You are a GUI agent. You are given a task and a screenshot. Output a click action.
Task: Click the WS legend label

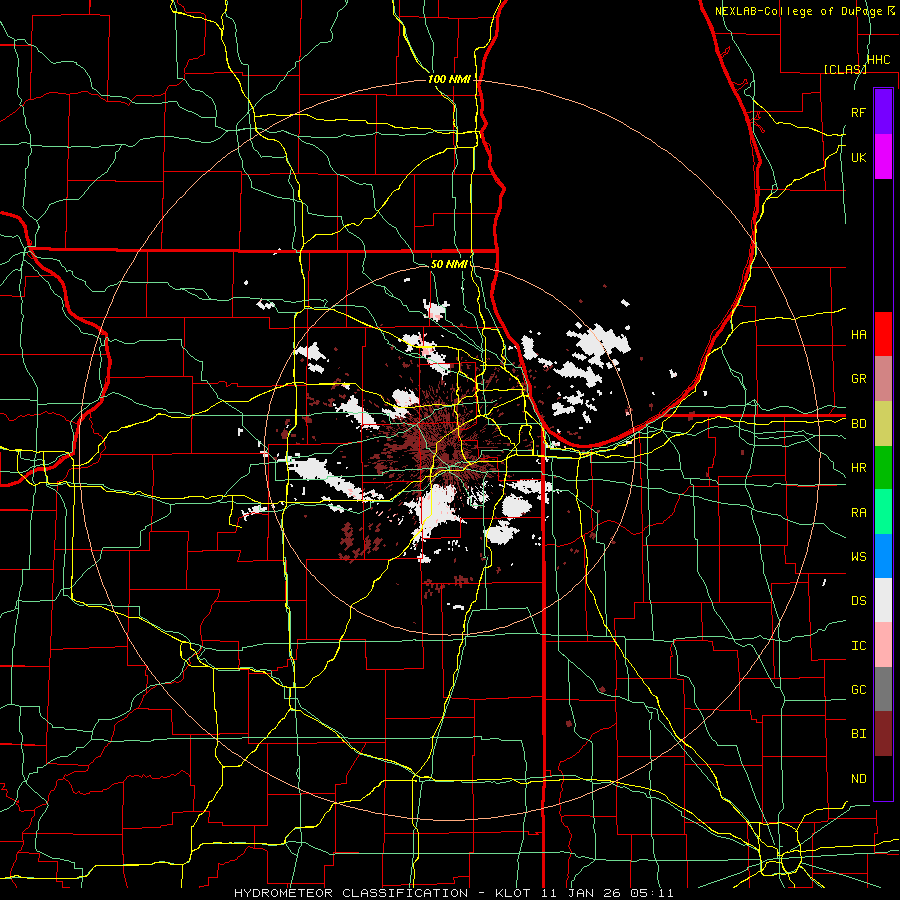tap(858, 557)
